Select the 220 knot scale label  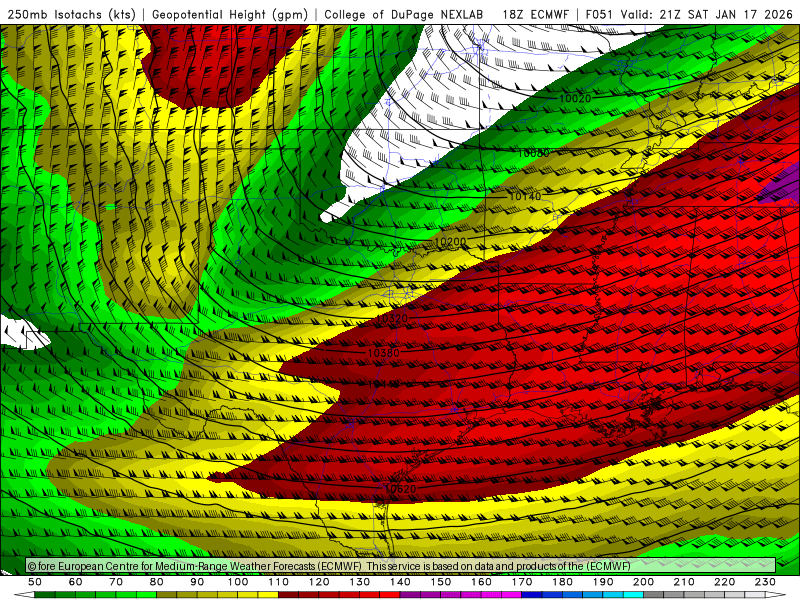[725, 582]
